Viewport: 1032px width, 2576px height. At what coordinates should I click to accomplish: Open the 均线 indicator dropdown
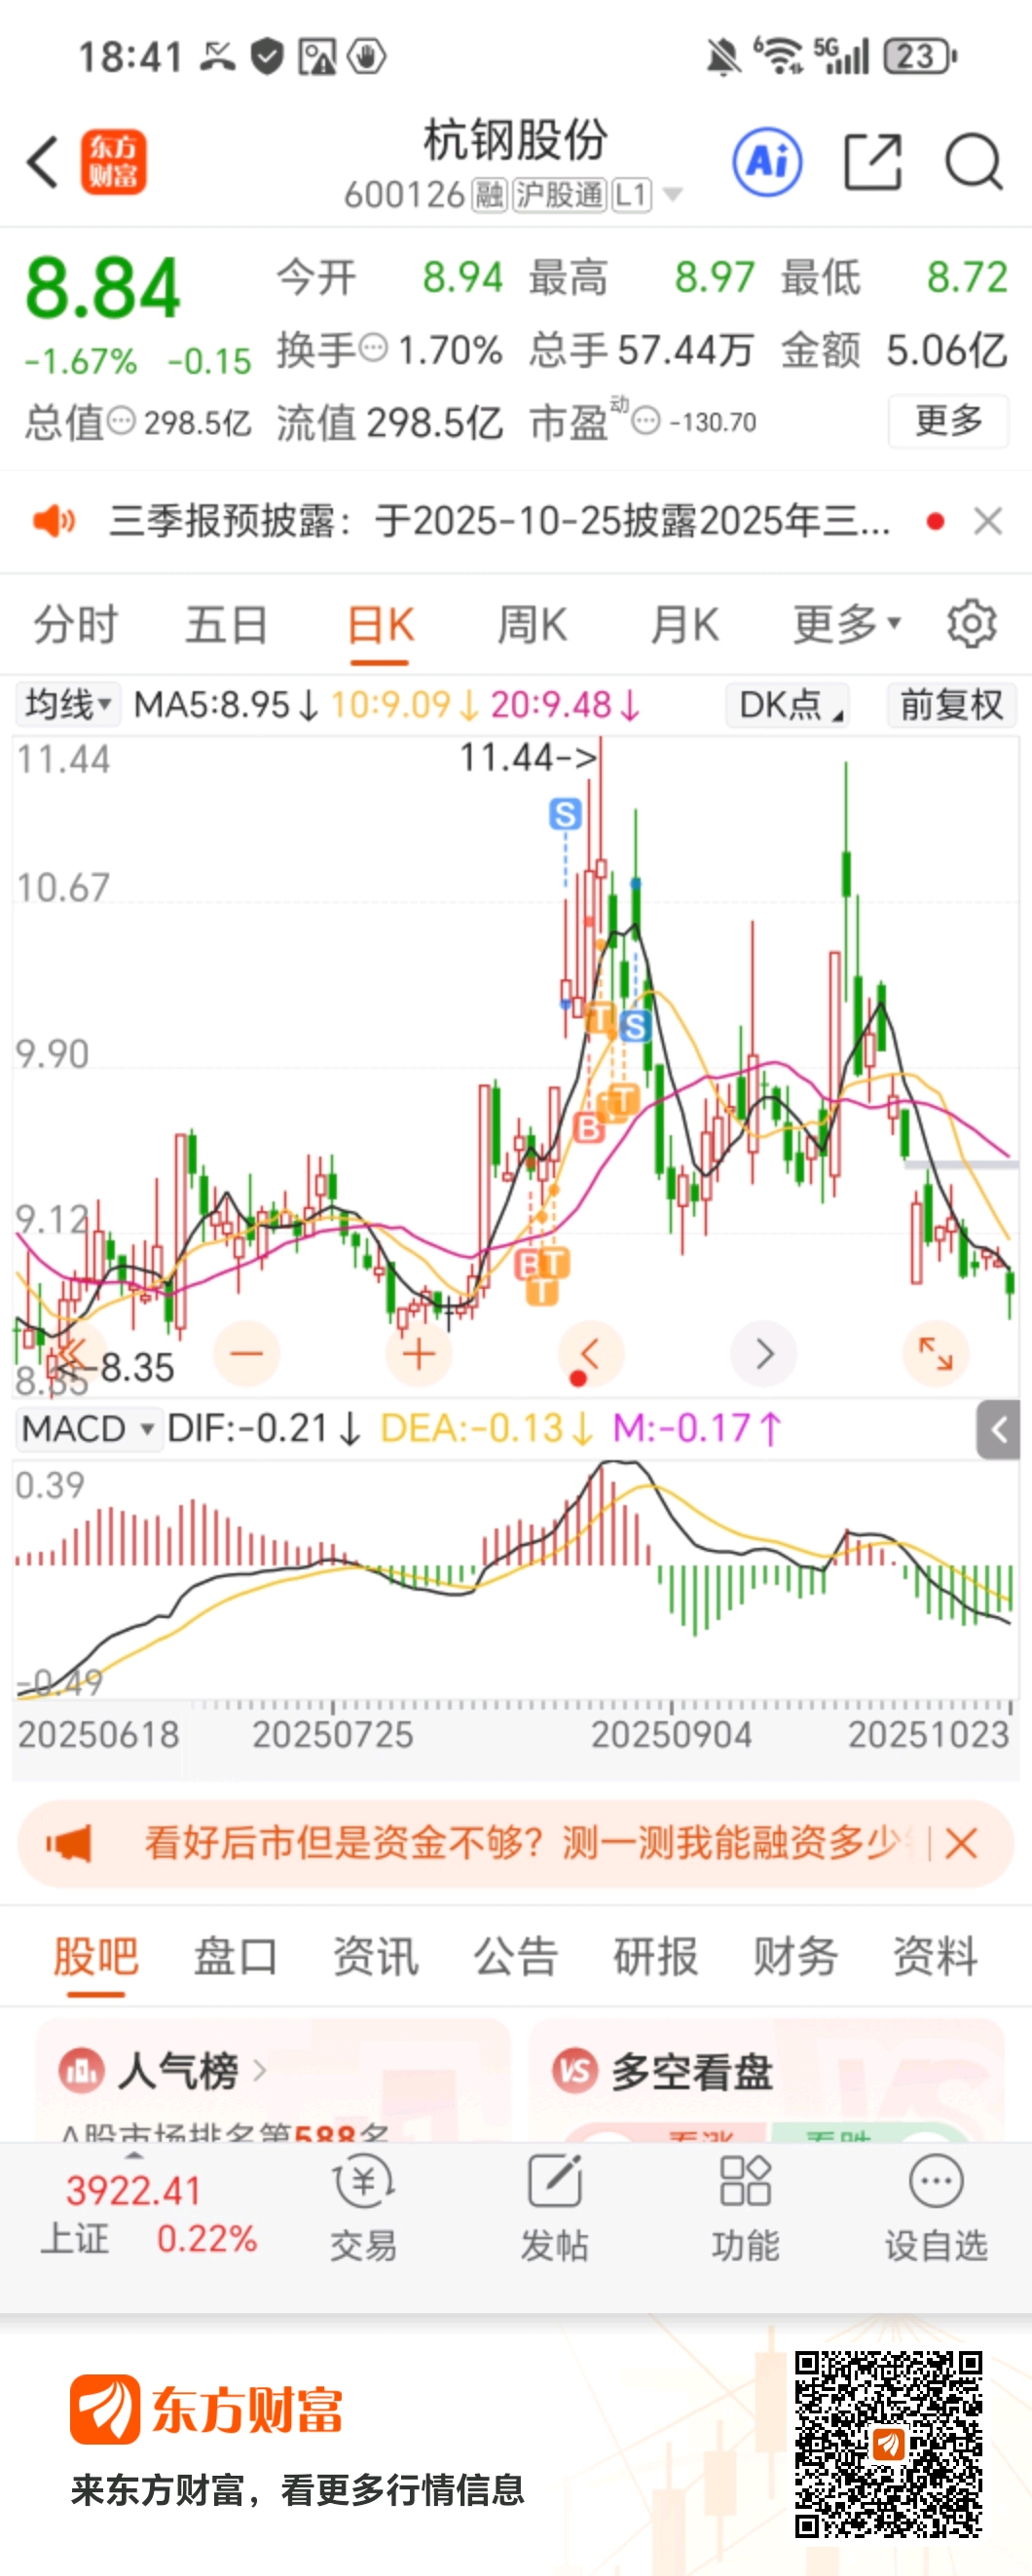coord(68,705)
